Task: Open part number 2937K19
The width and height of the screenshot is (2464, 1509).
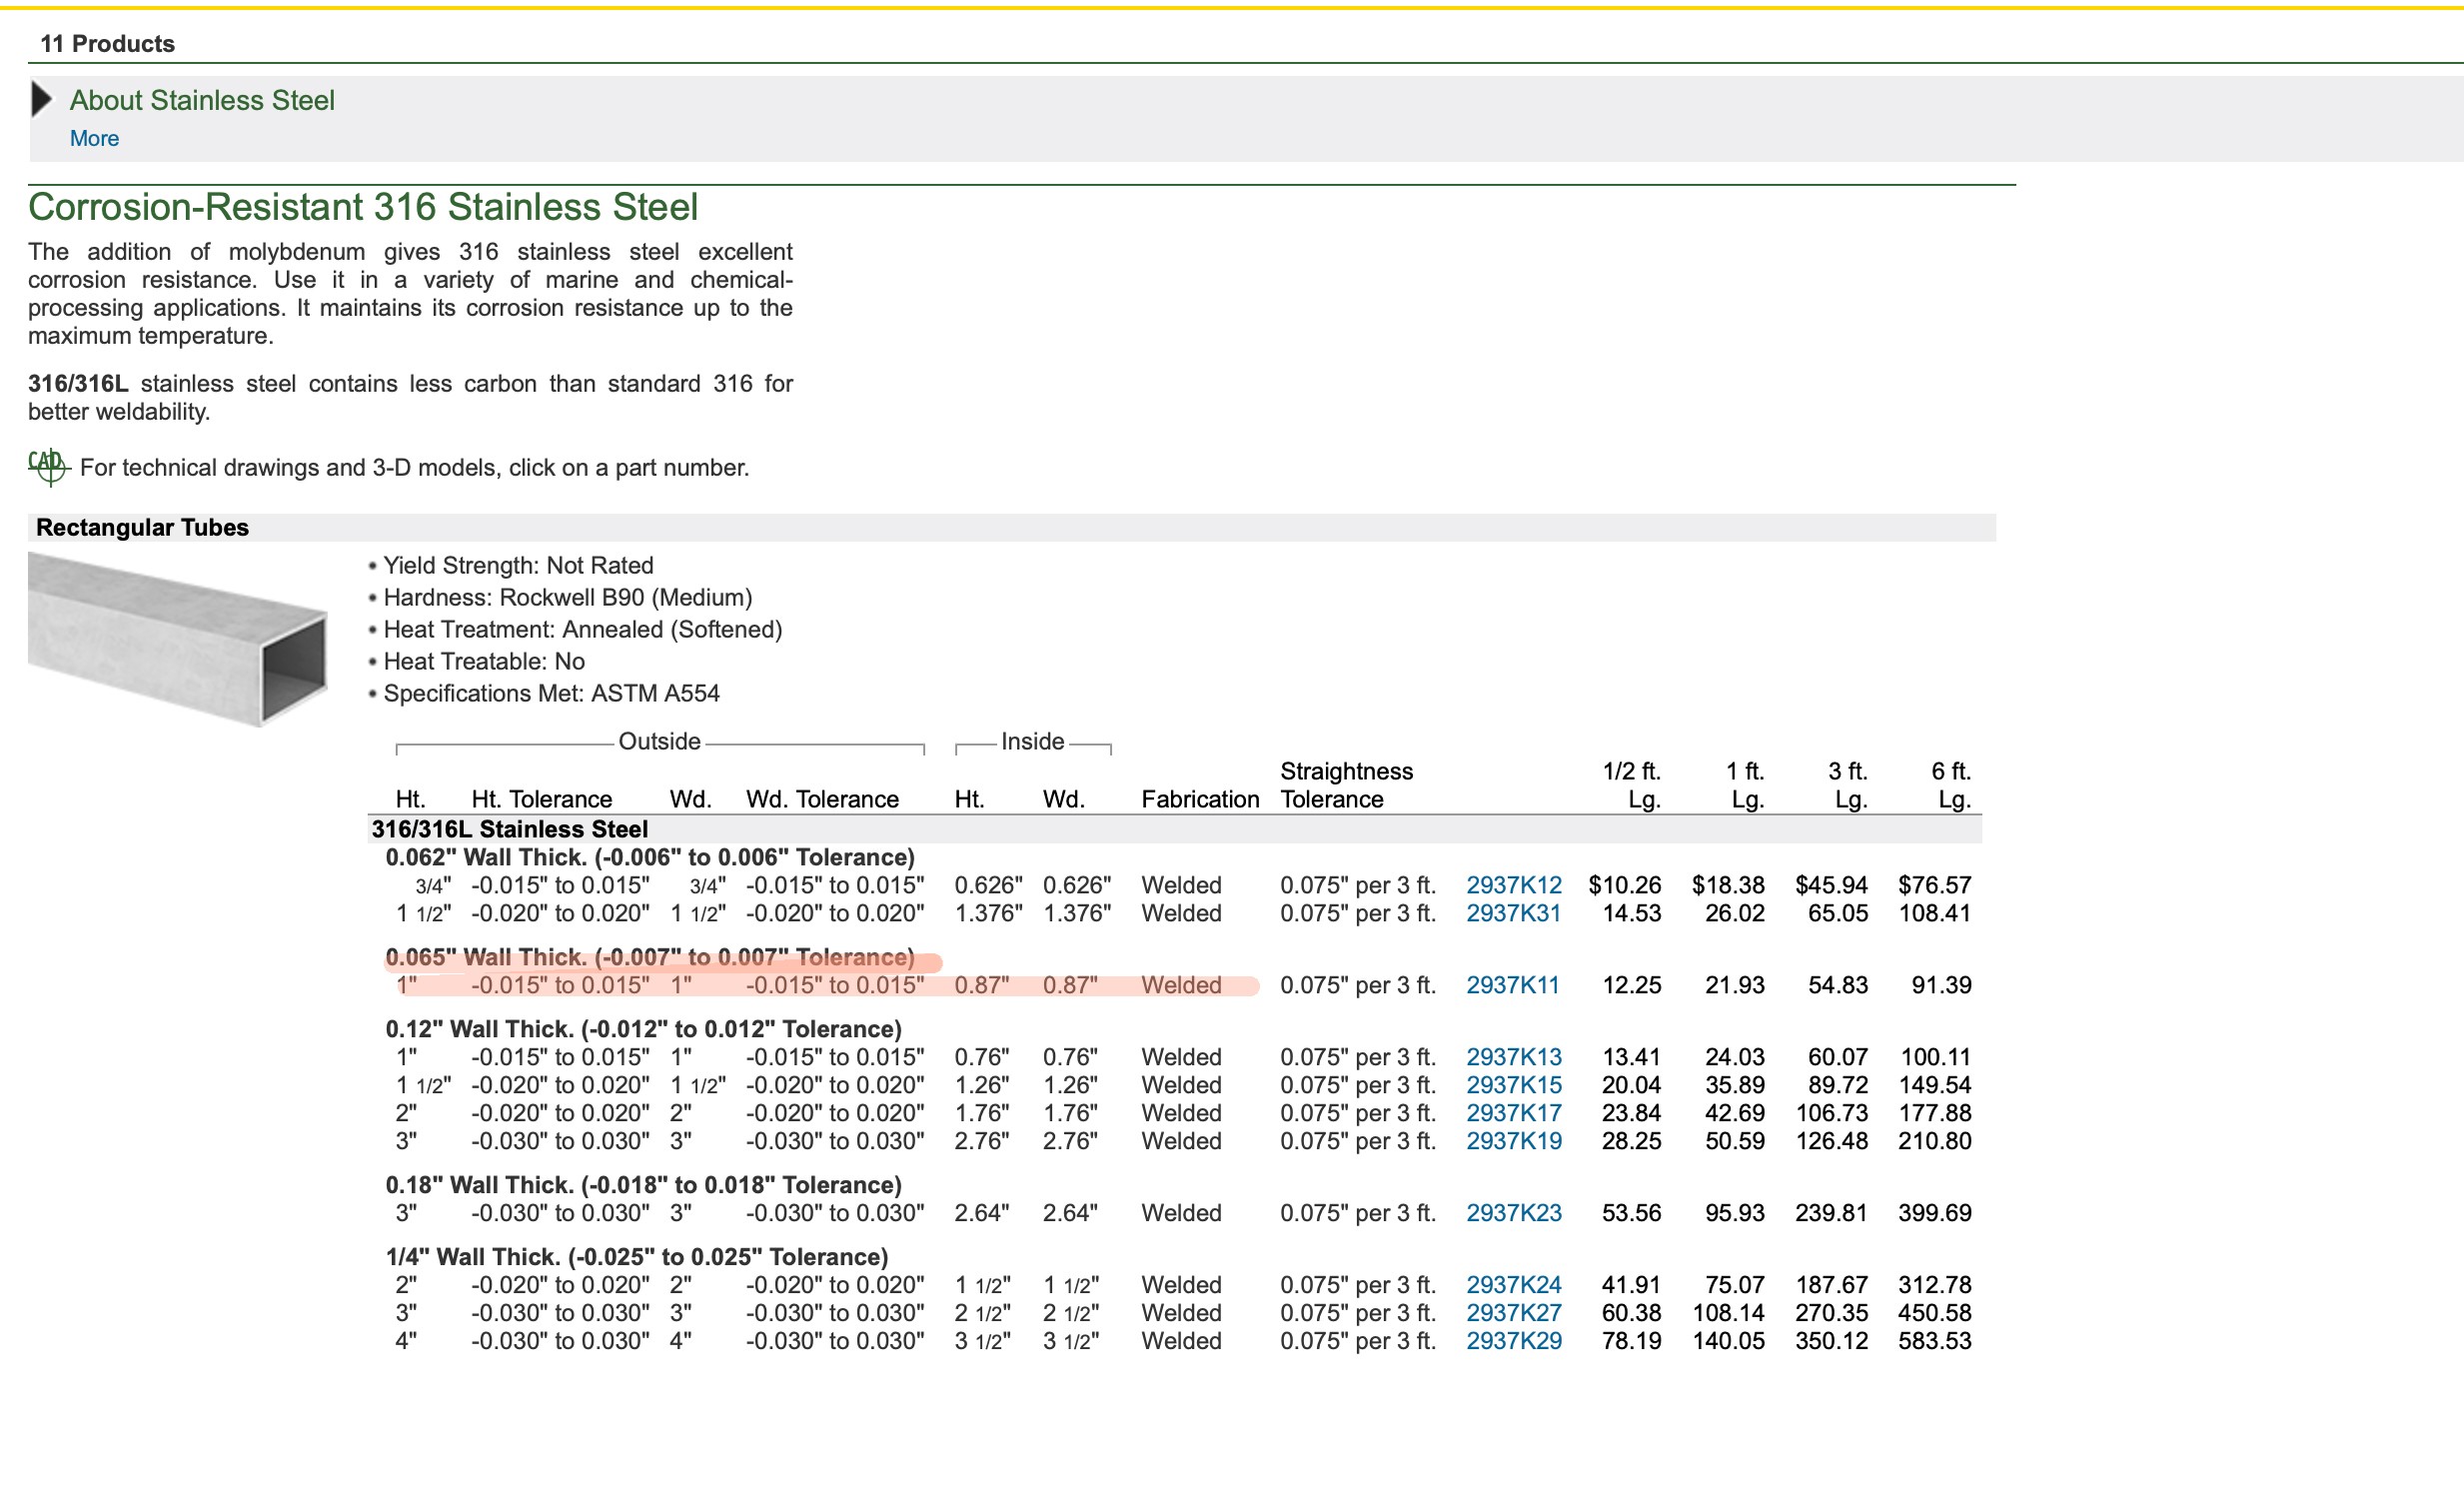Action: click(1513, 1141)
